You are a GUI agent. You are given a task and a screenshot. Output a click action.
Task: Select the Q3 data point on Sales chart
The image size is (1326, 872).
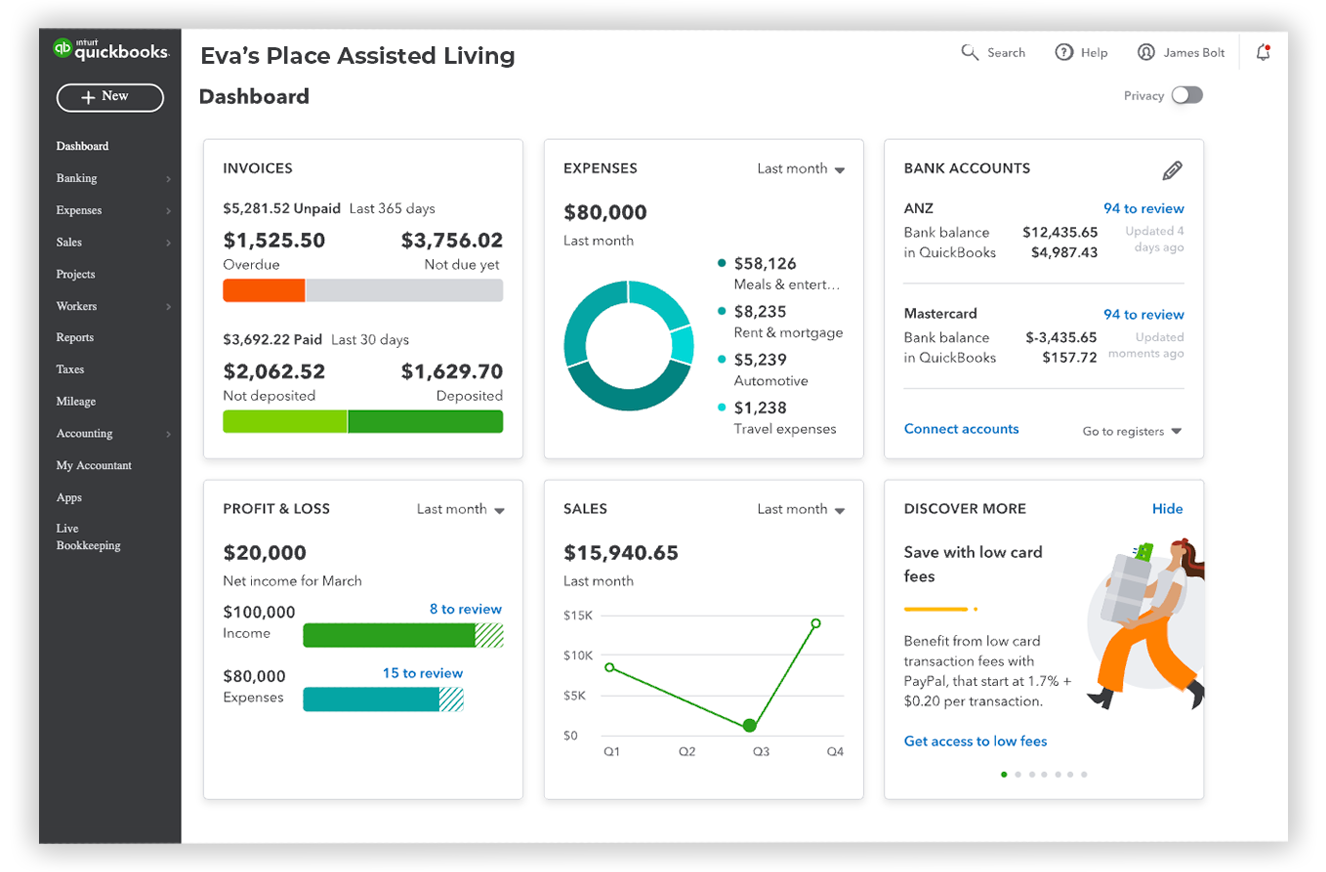(749, 724)
